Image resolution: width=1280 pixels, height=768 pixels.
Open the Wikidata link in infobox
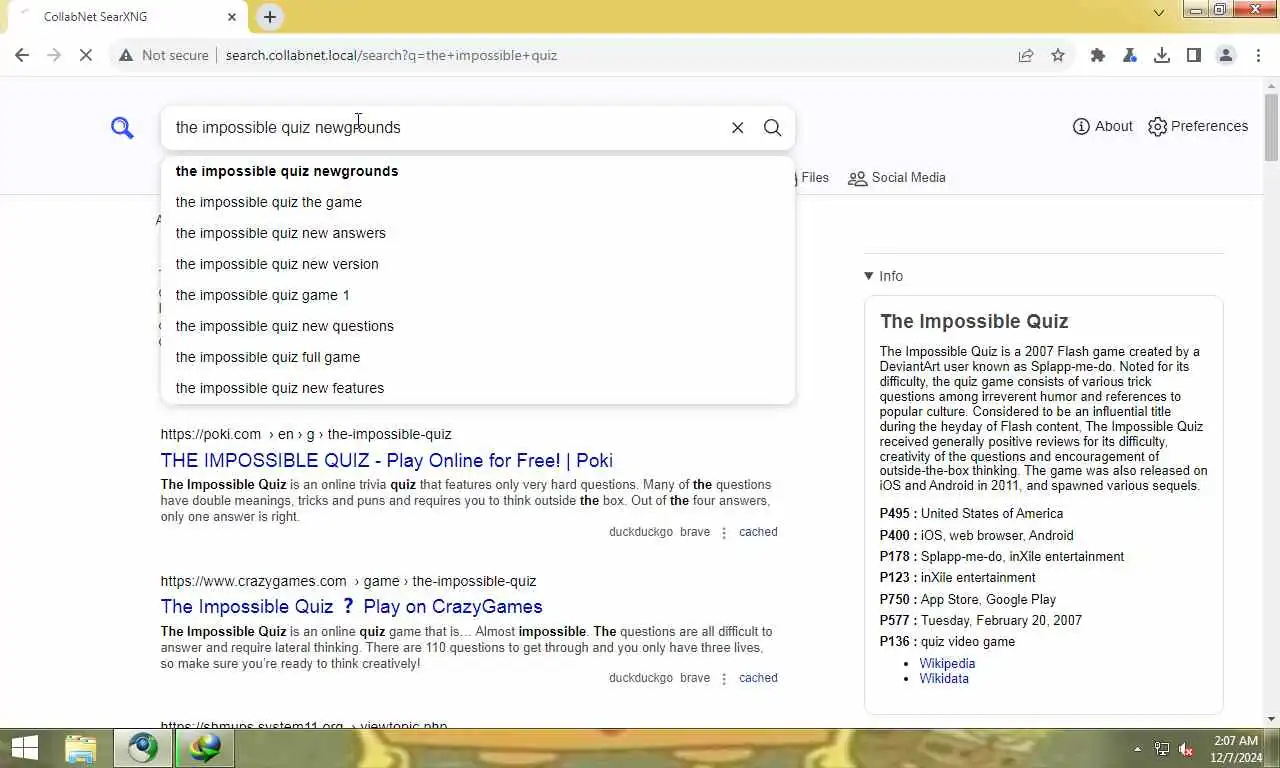tap(944, 678)
